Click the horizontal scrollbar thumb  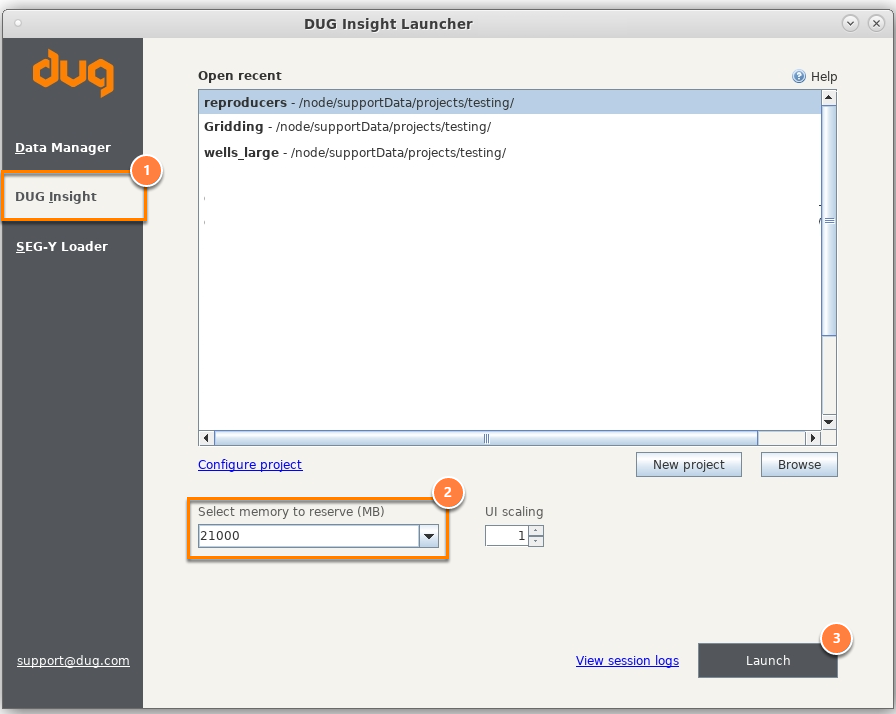(x=486, y=438)
